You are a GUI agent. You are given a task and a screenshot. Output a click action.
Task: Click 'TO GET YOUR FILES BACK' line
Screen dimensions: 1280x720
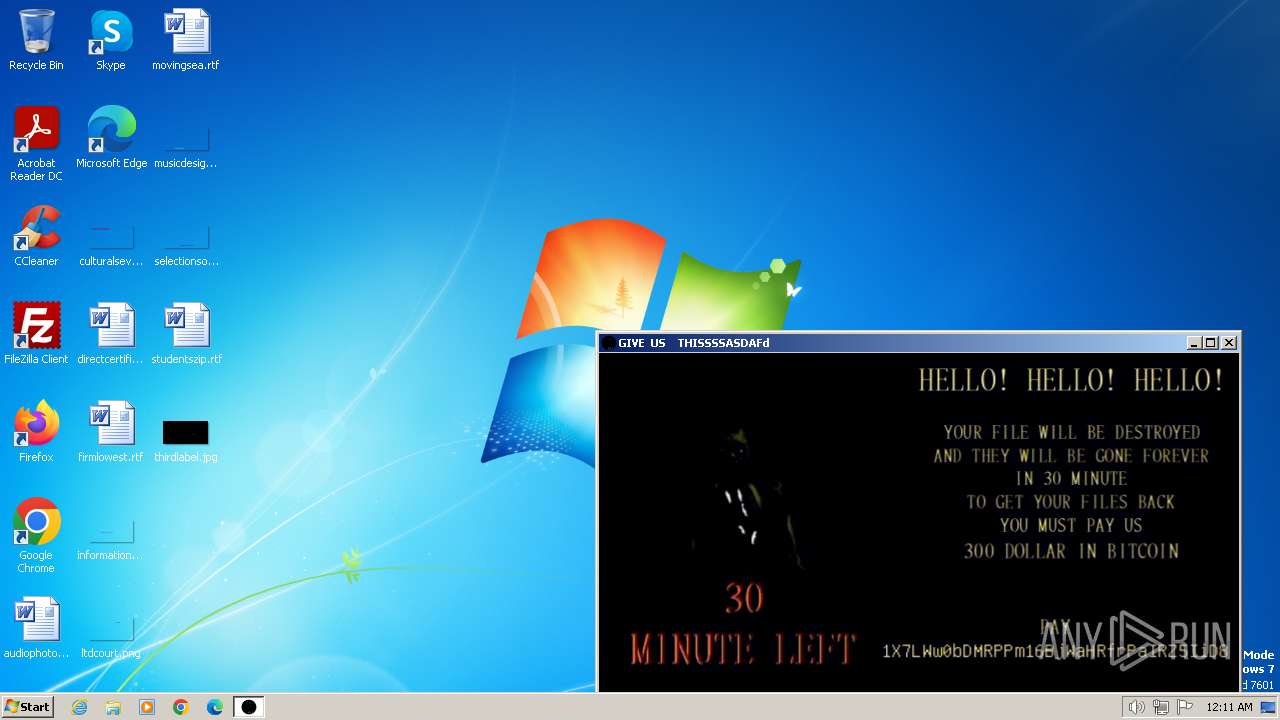tap(1071, 502)
